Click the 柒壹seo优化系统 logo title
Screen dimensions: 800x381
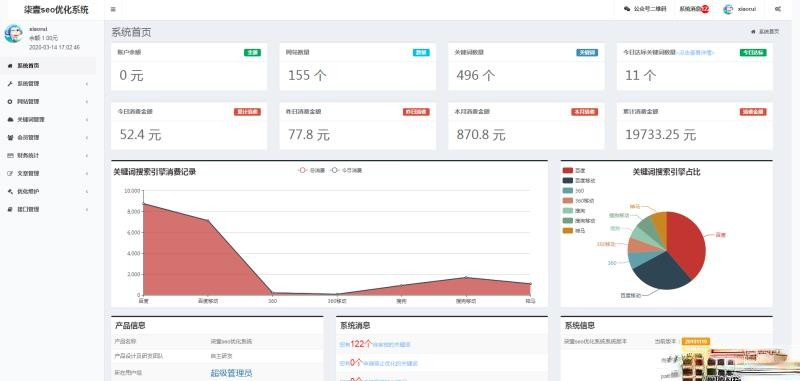(56, 10)
